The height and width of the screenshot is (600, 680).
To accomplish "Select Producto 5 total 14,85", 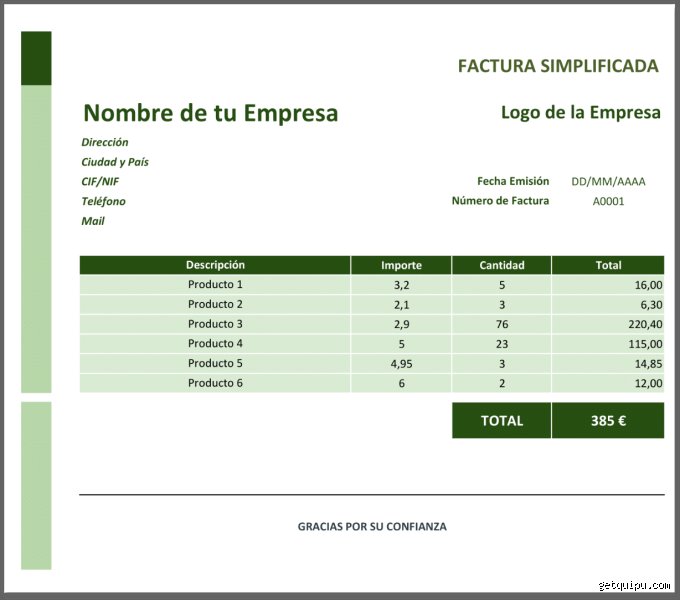I will 608,363.
